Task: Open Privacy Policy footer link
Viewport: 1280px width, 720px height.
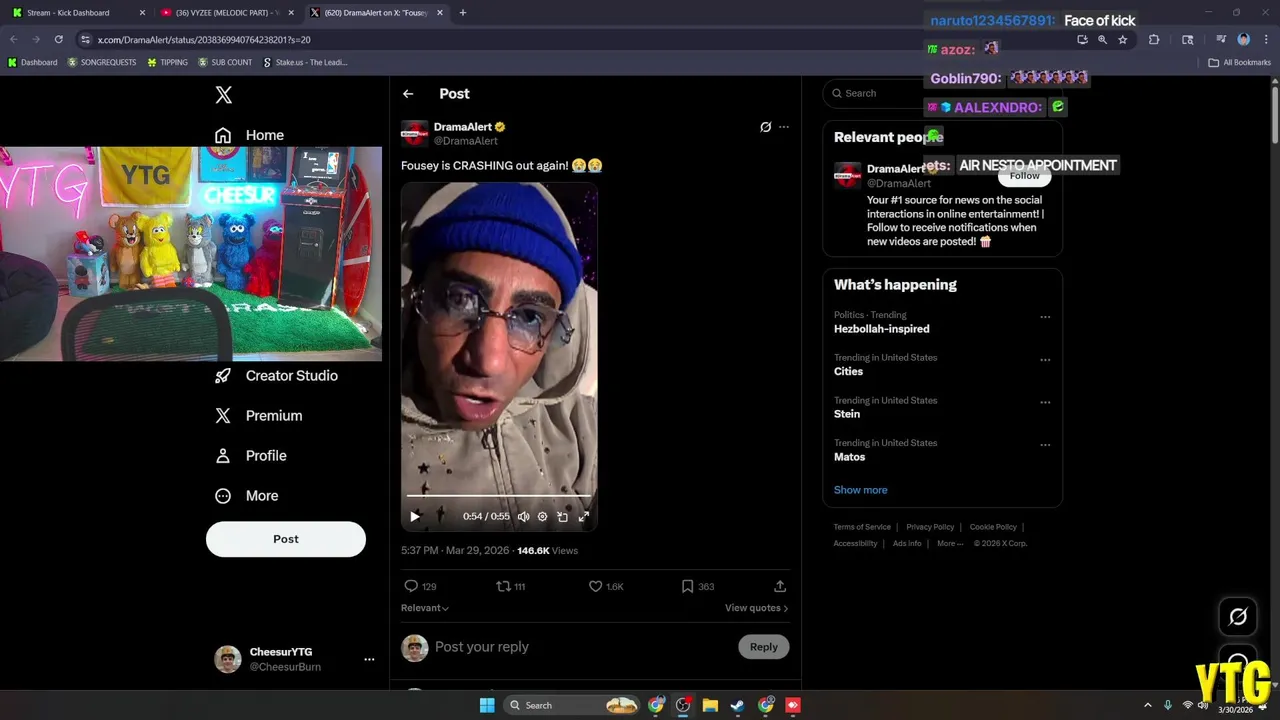Action: coord(930,527)
